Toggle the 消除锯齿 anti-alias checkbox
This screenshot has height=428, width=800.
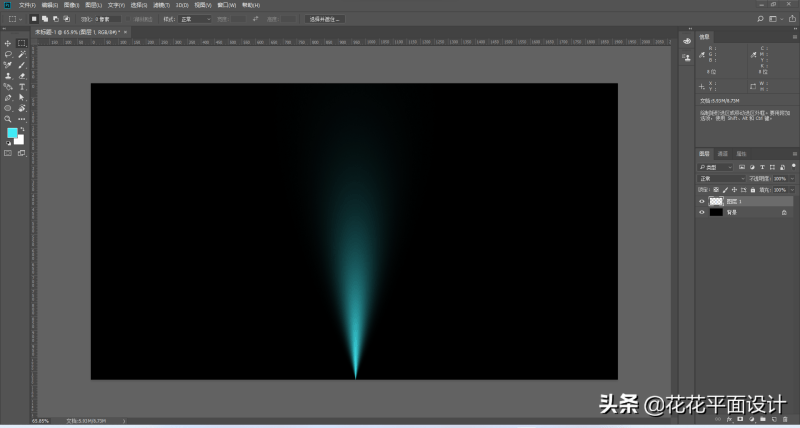coord(133,18)
